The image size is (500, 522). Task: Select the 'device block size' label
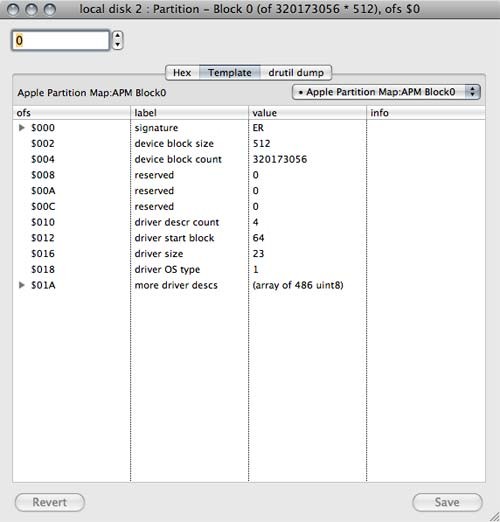coord(174,144)
